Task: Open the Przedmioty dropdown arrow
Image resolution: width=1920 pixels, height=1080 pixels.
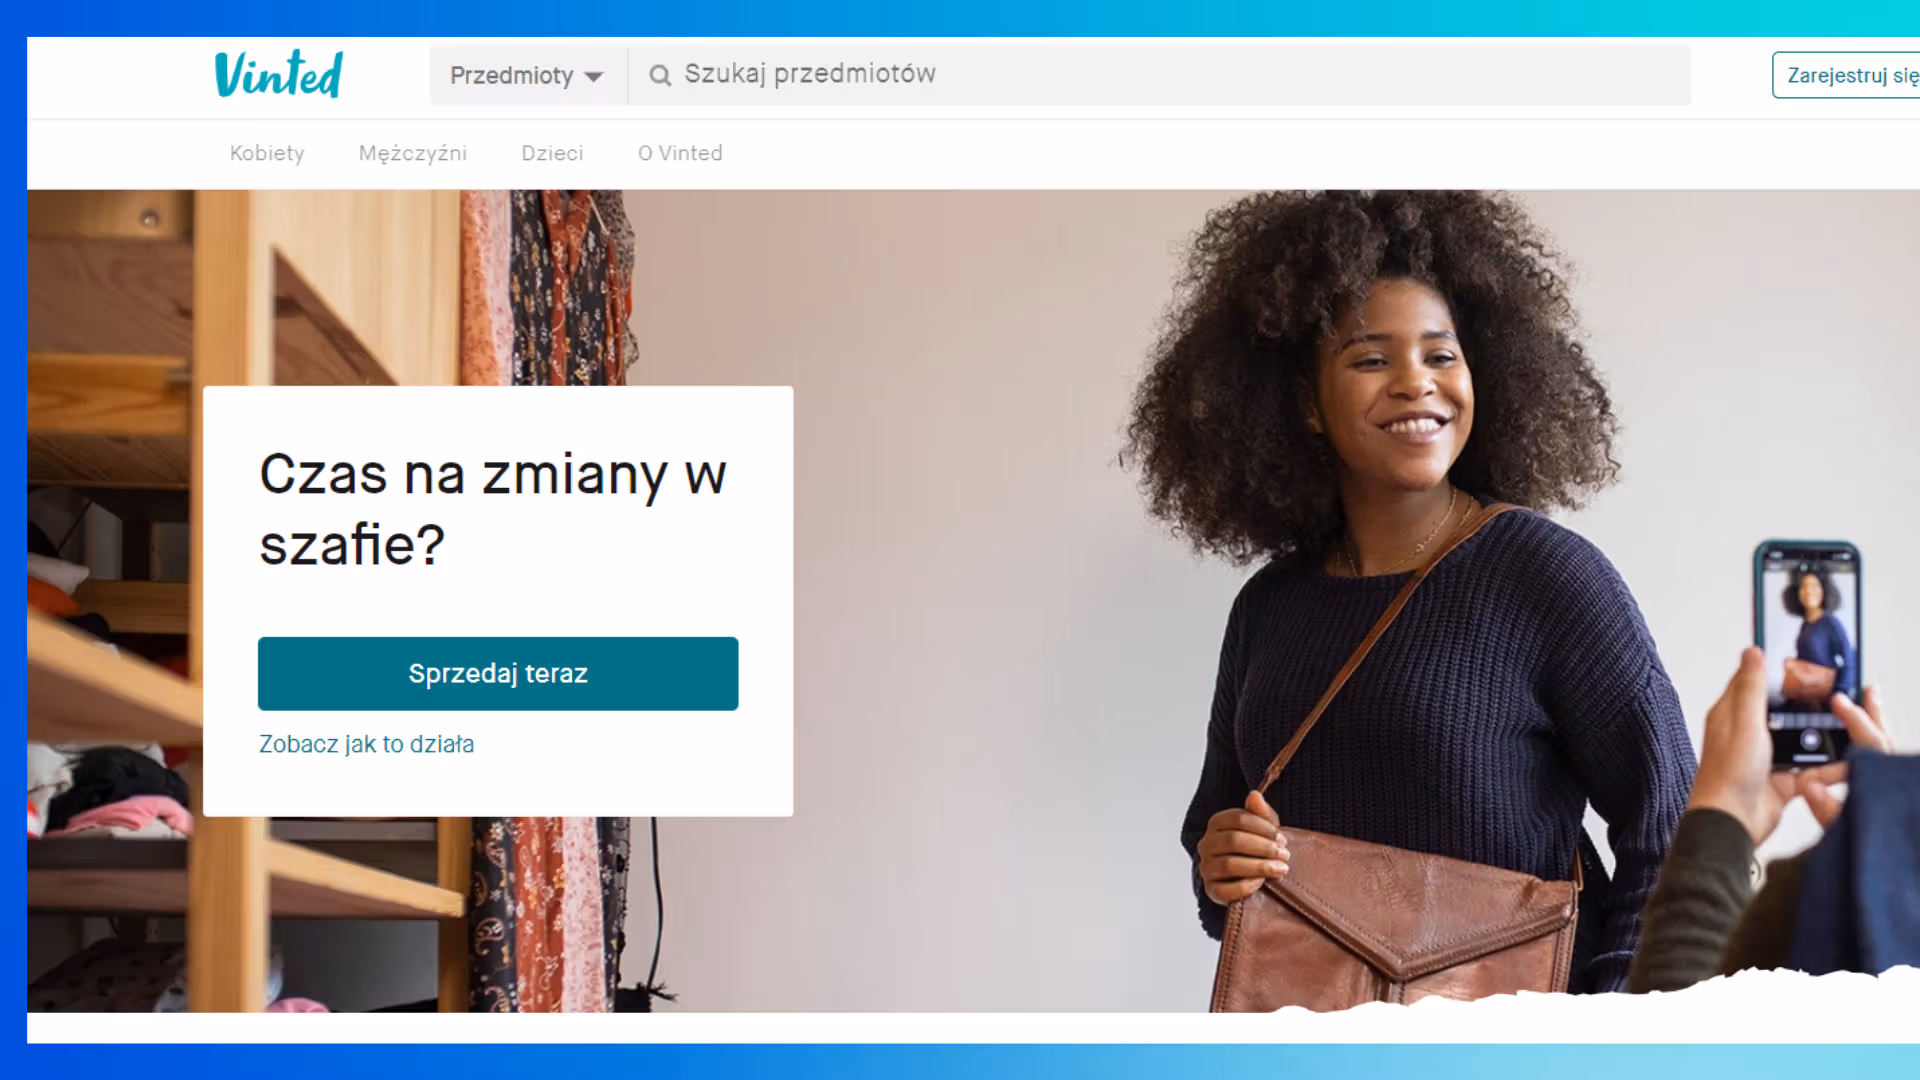Action: point(594,77)
